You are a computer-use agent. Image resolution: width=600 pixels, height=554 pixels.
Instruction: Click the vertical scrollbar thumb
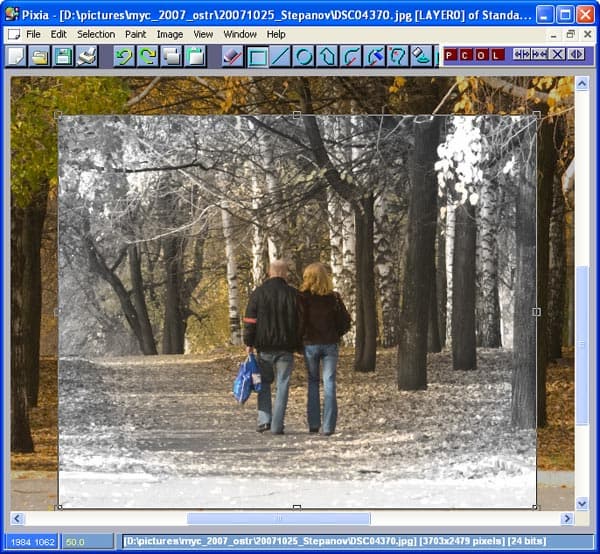[582, 345]
